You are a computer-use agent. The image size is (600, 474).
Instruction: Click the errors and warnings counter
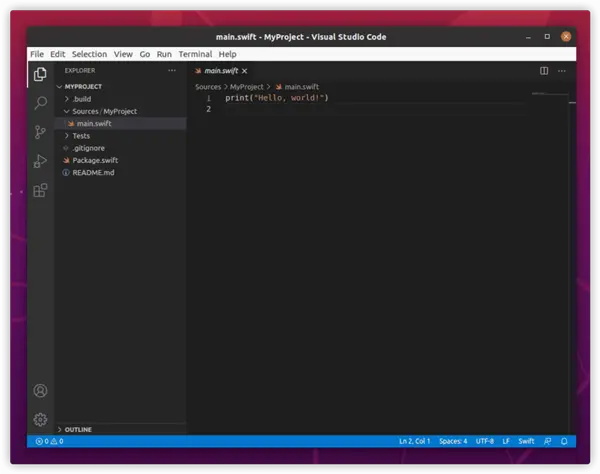49,441
